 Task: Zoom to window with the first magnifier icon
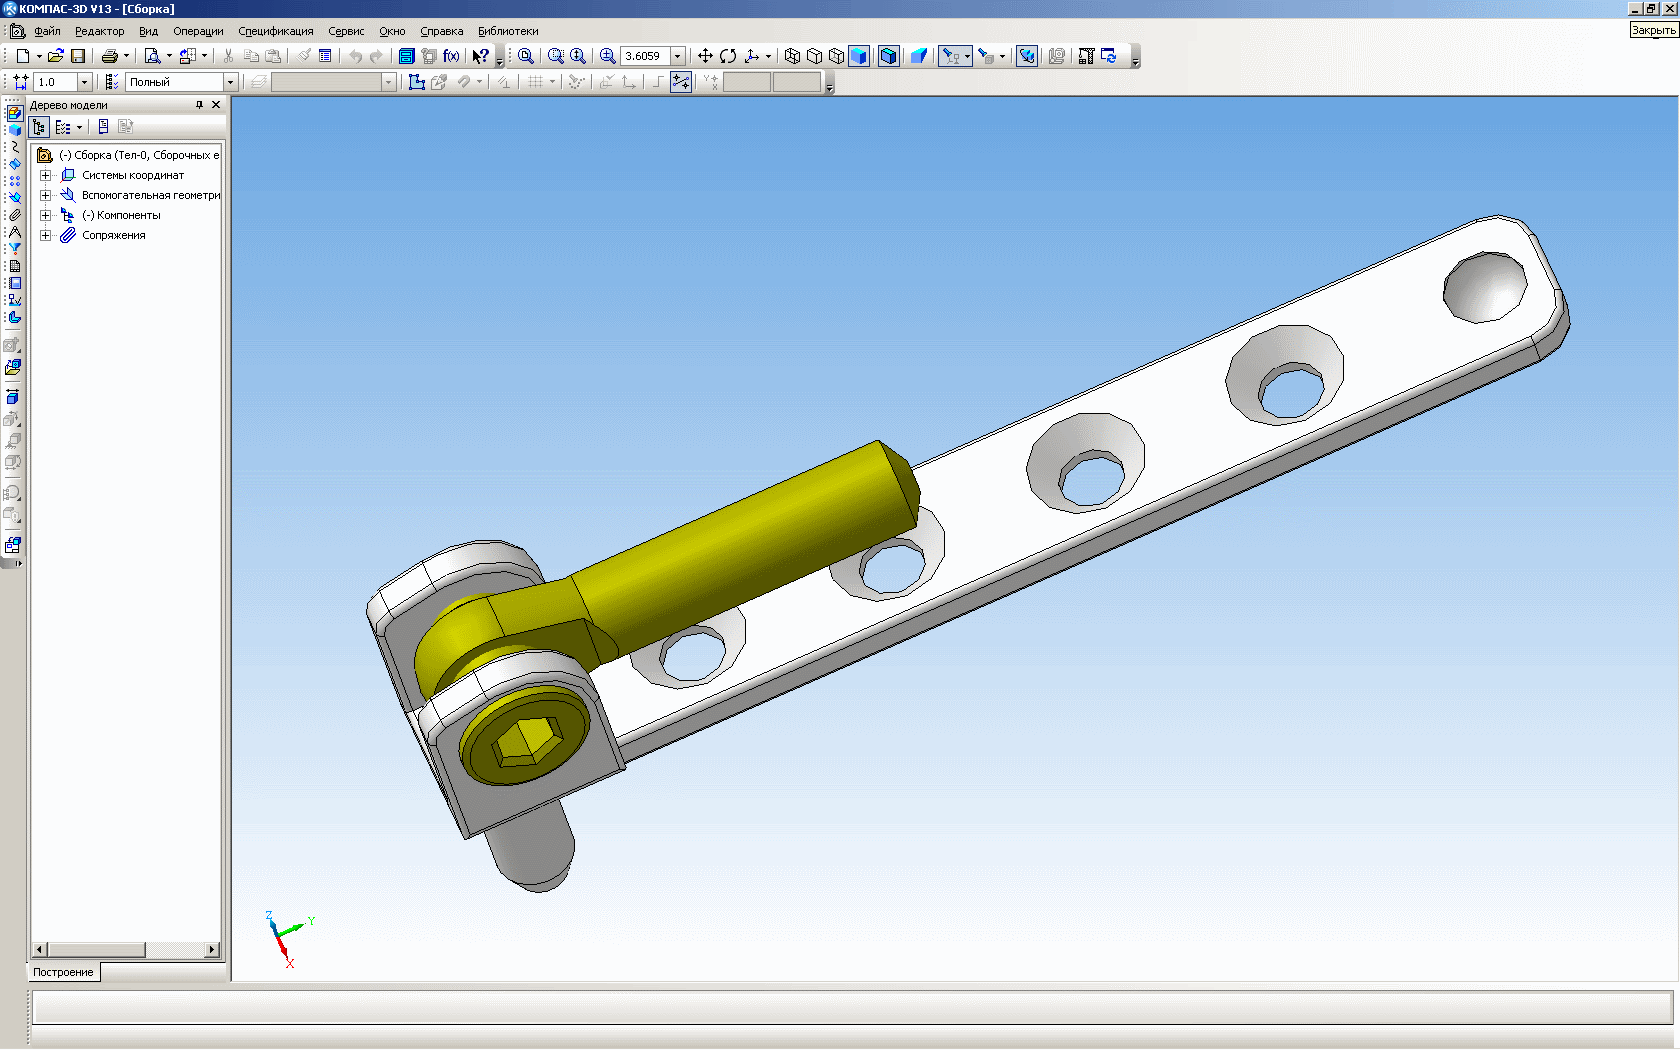[525, 56]
